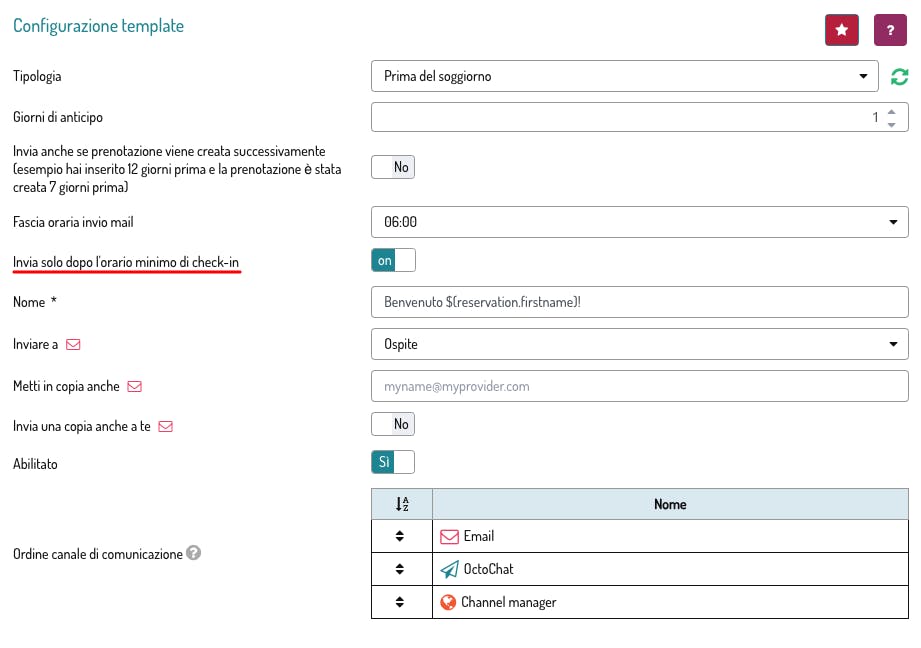Open the Inviare a dropdown
921x648 pixels.
639,344
